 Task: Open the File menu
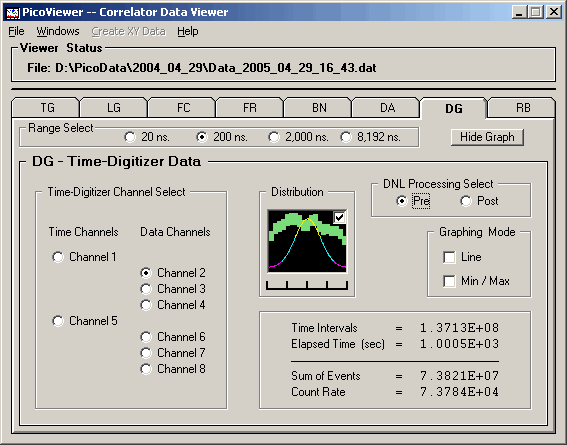pos(16,31)
